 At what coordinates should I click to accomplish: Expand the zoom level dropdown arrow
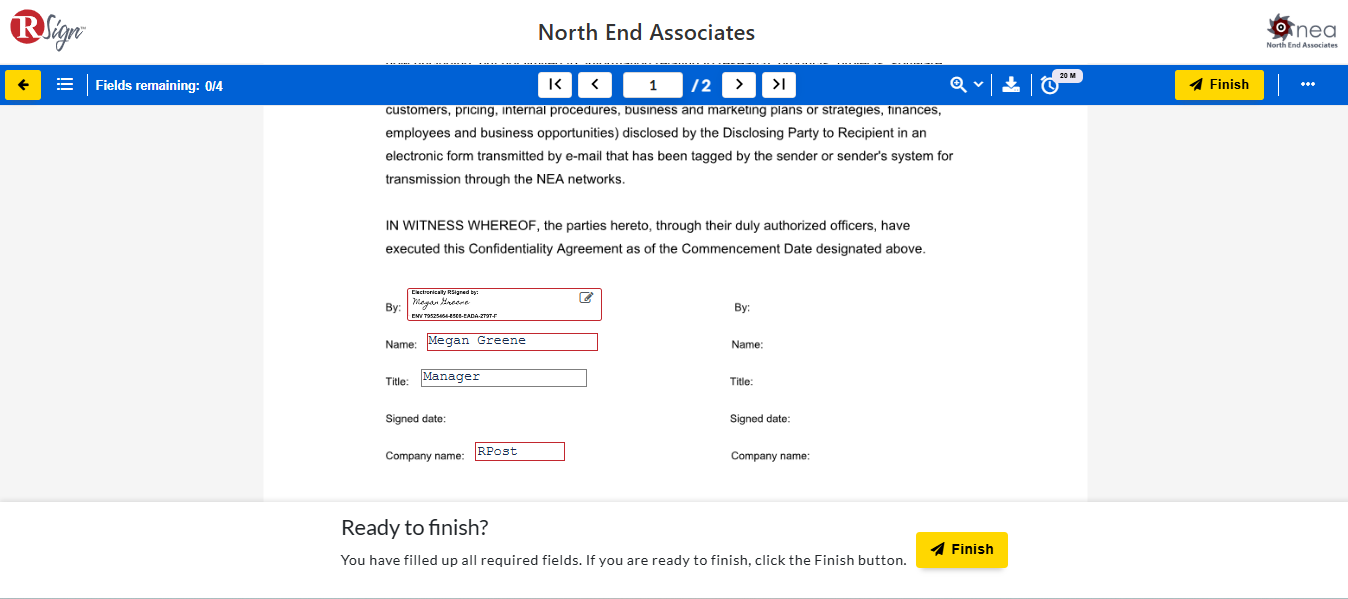[979, 85]
